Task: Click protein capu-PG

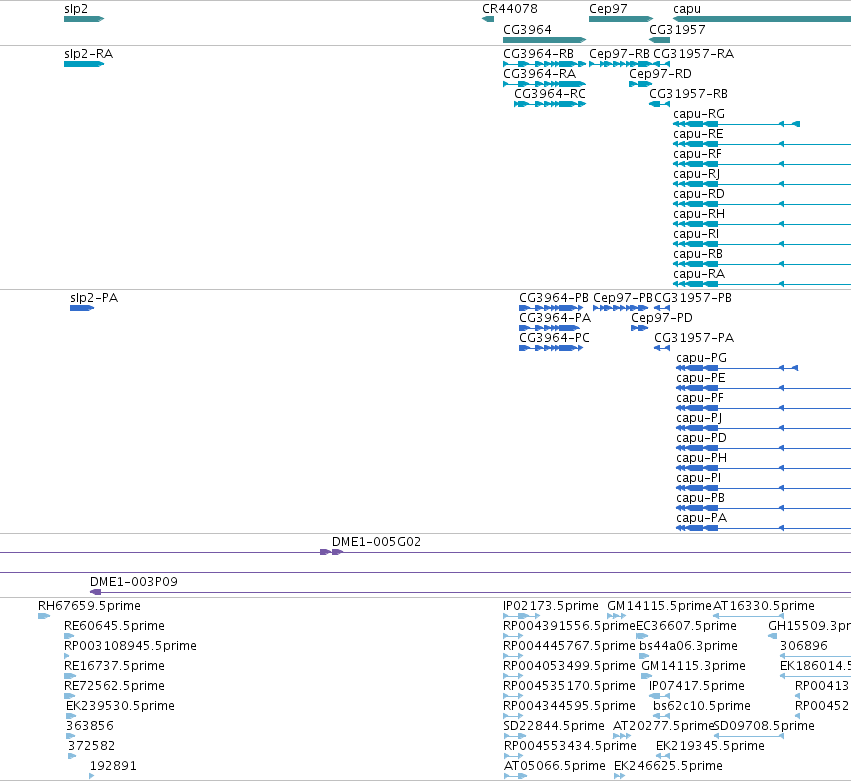Action: (701, 358)
